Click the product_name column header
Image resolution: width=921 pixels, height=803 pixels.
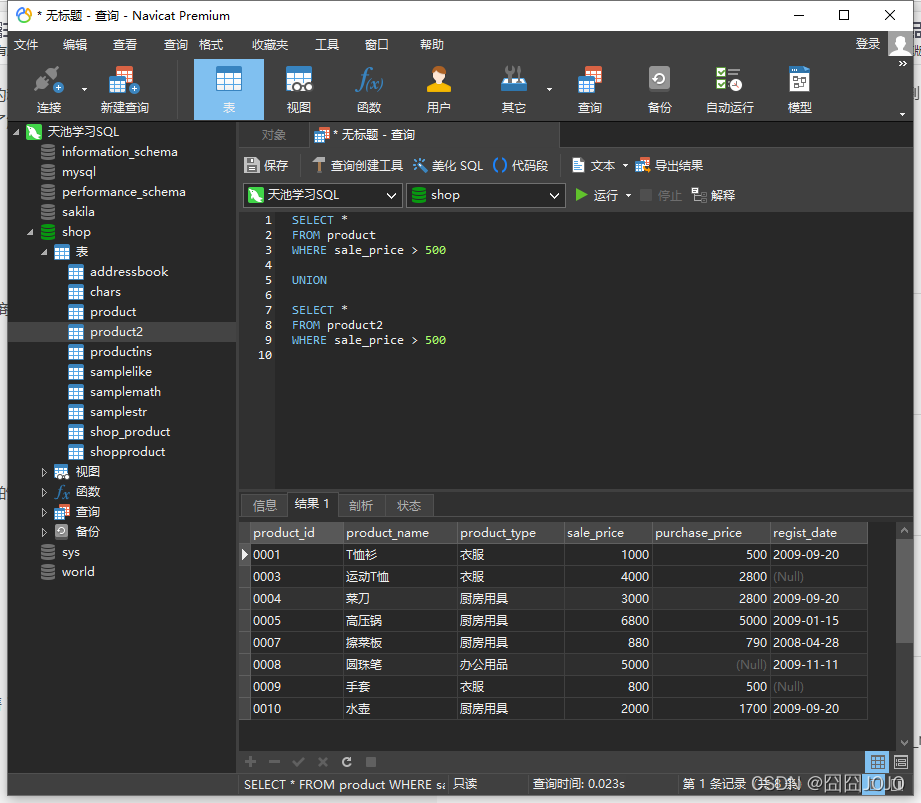[x=400, y=533]
